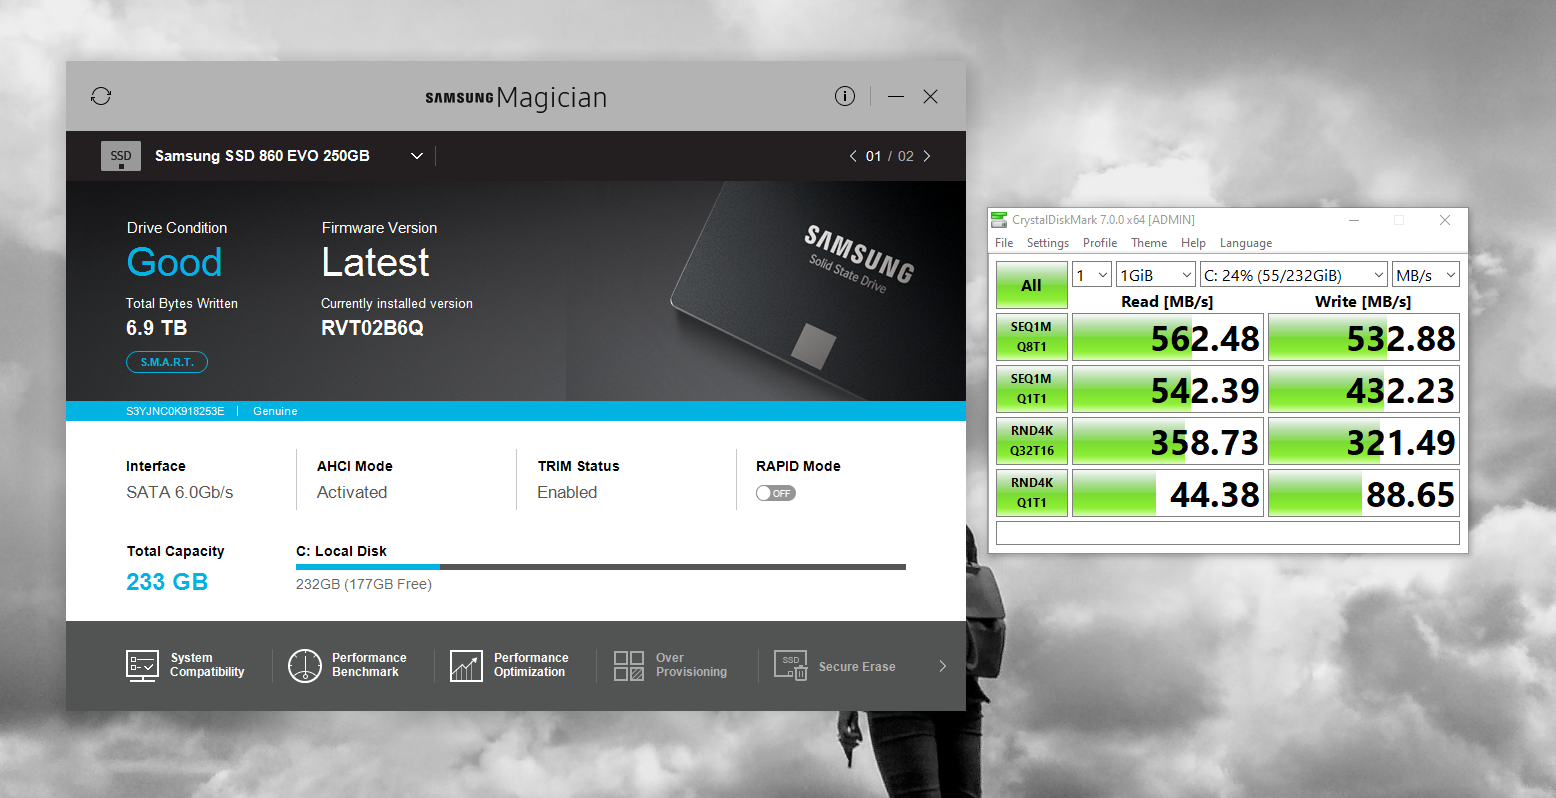Show more Magician tools with right chevron
The image size is (1556, 798).
tap(942, 666)
